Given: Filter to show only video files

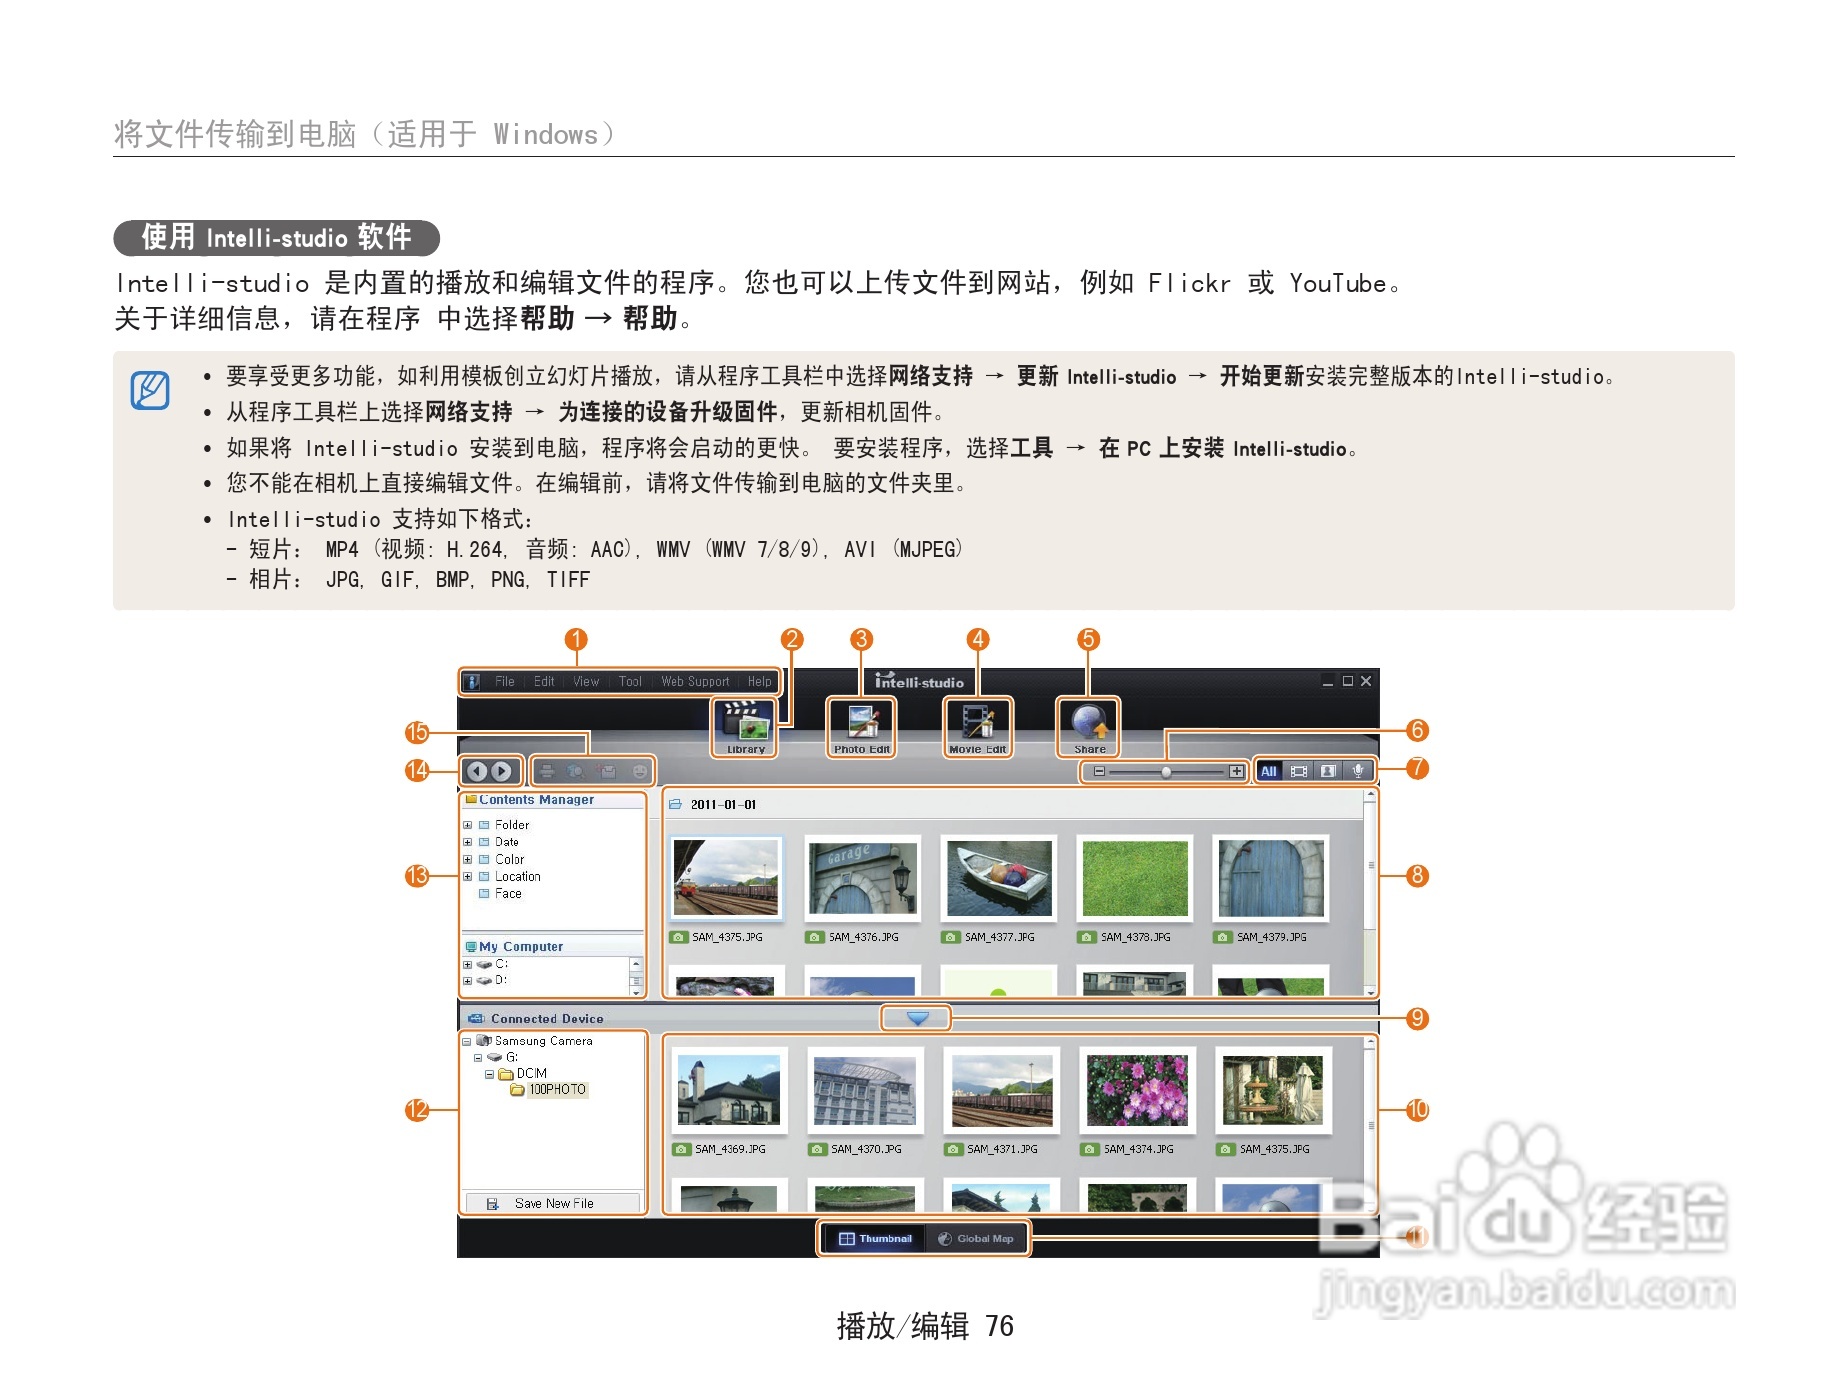Looking at the screenshot, I should [x=1298, y=771].
